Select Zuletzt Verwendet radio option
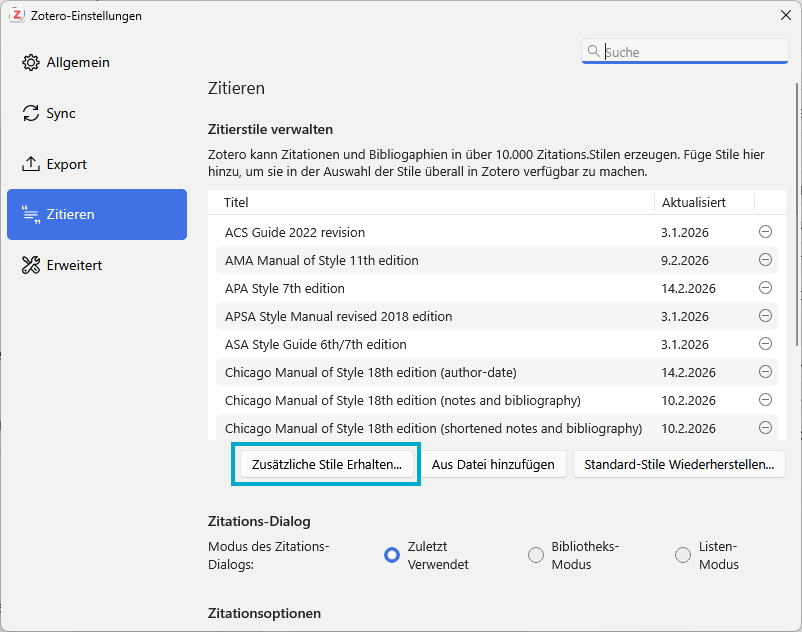 tap(392, 555)
